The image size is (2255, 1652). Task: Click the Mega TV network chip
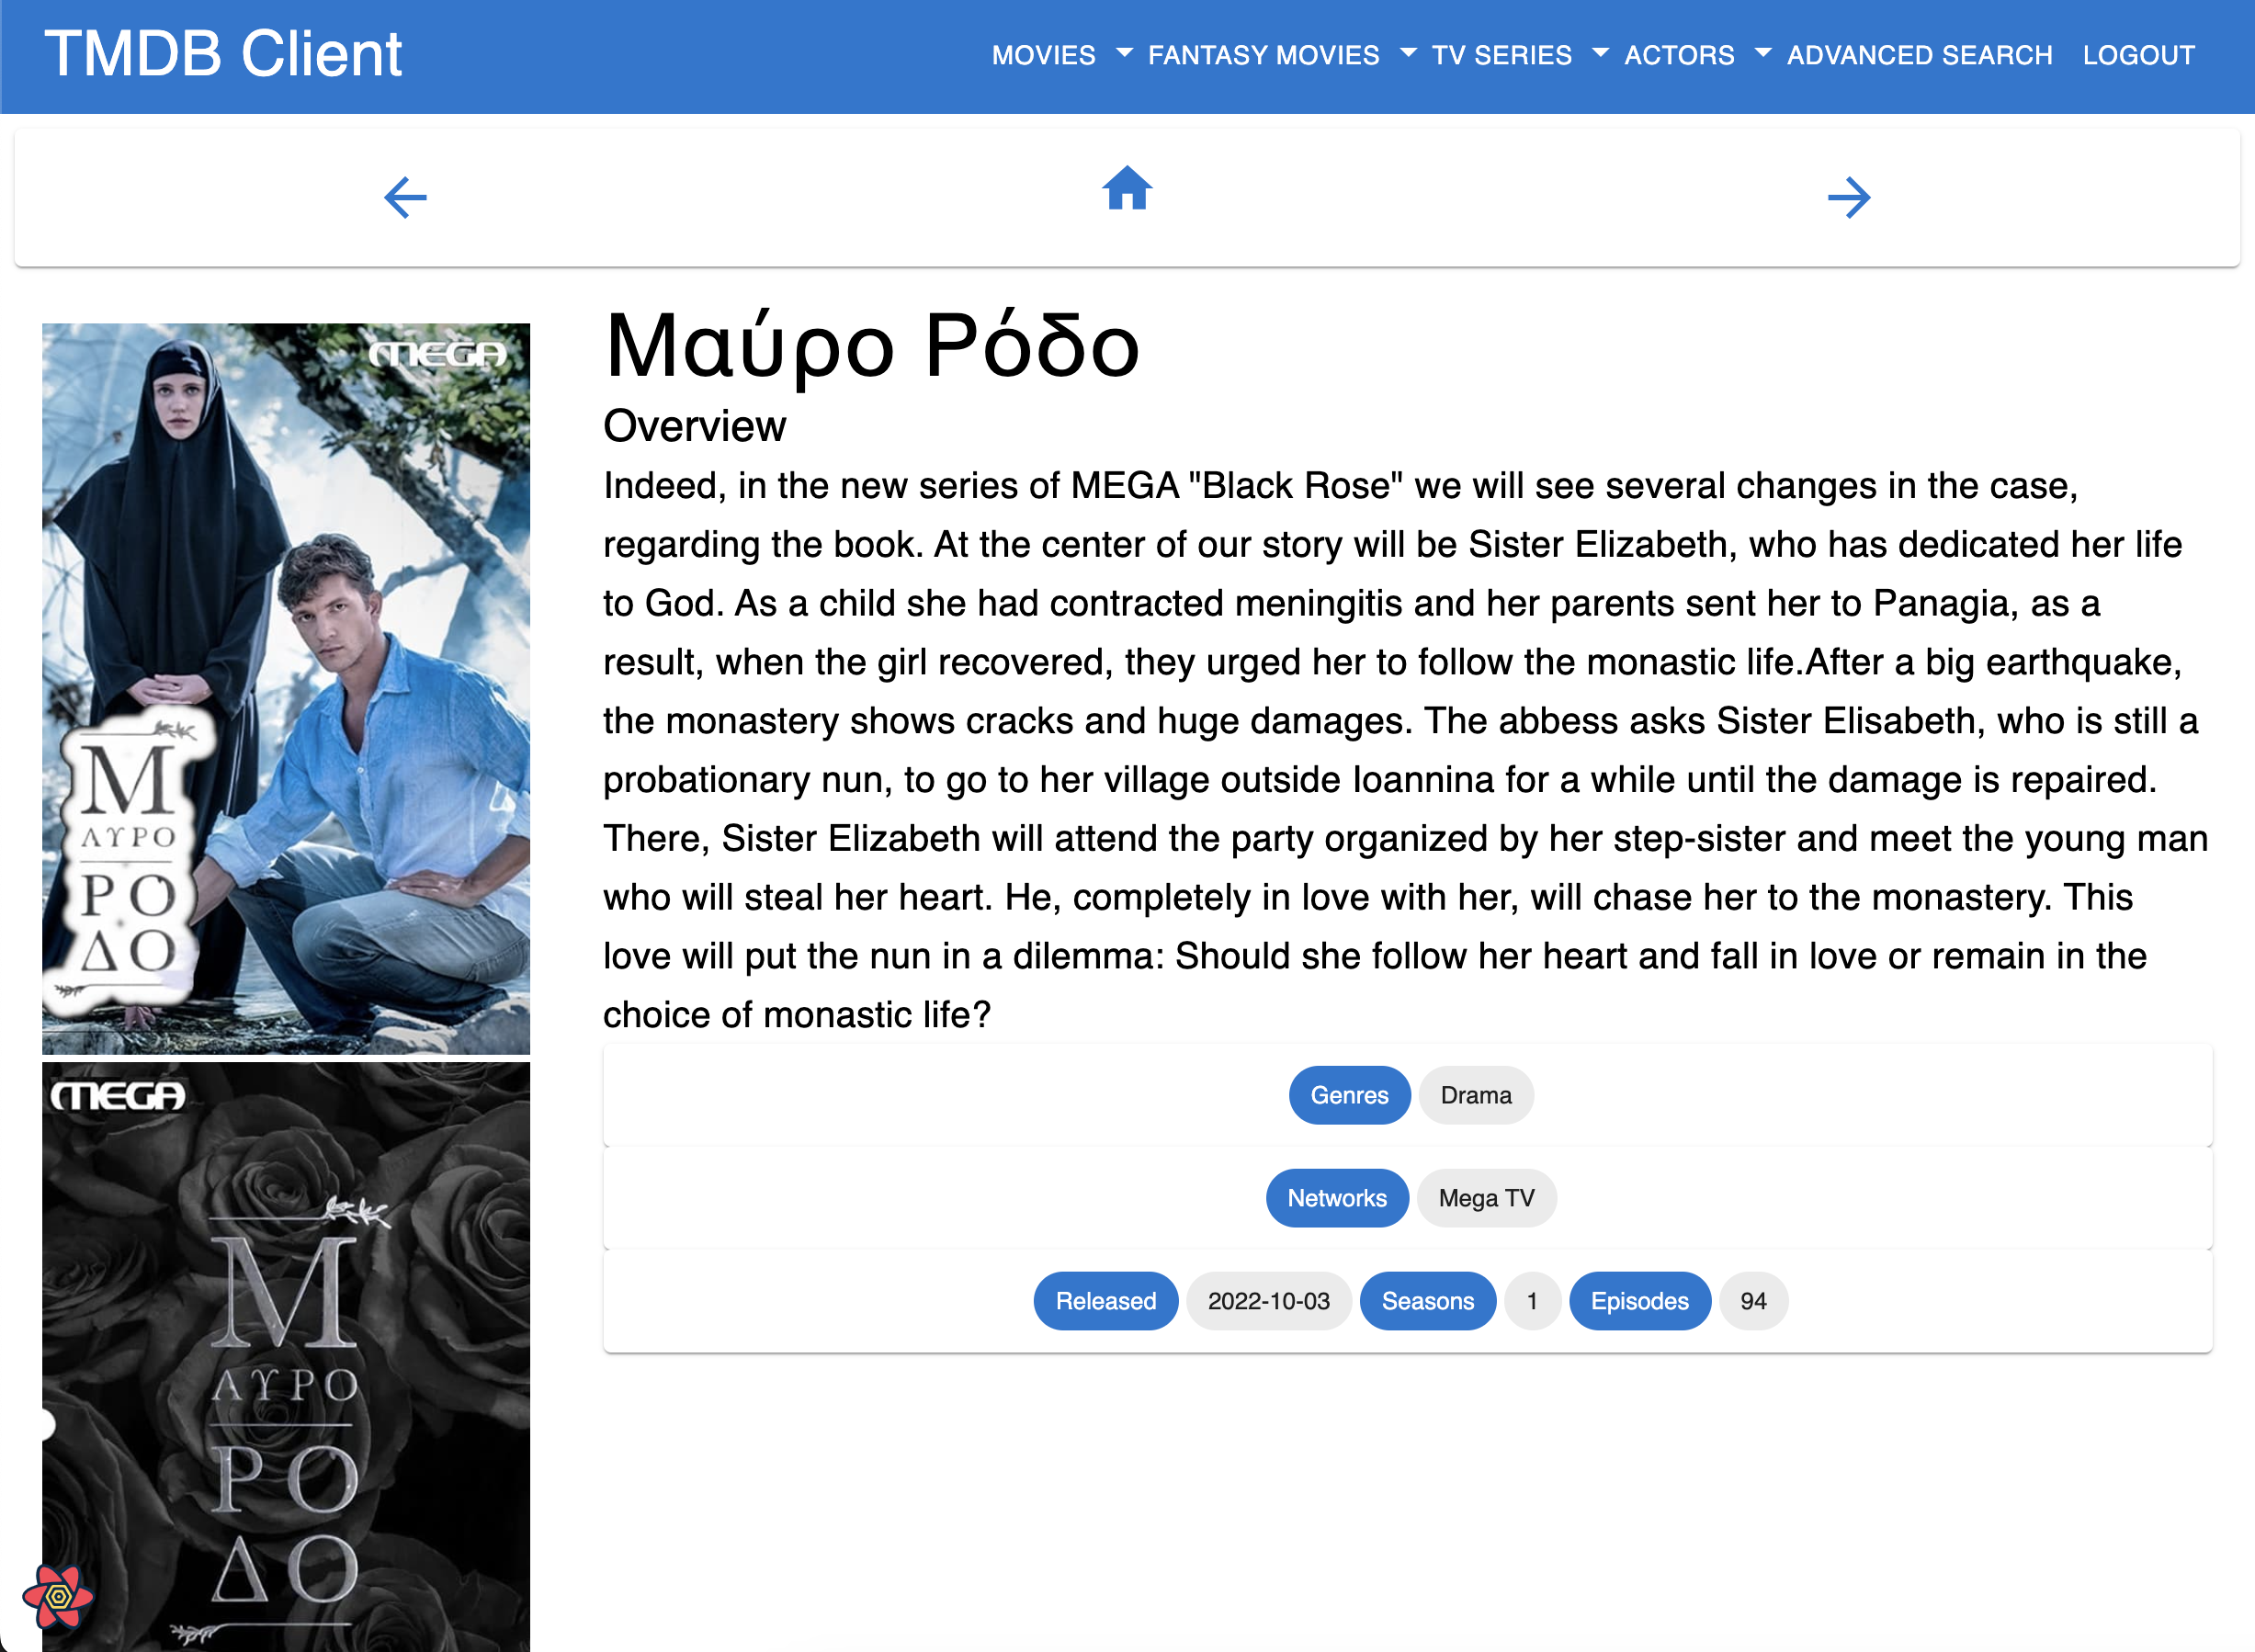[1485, 1198]
